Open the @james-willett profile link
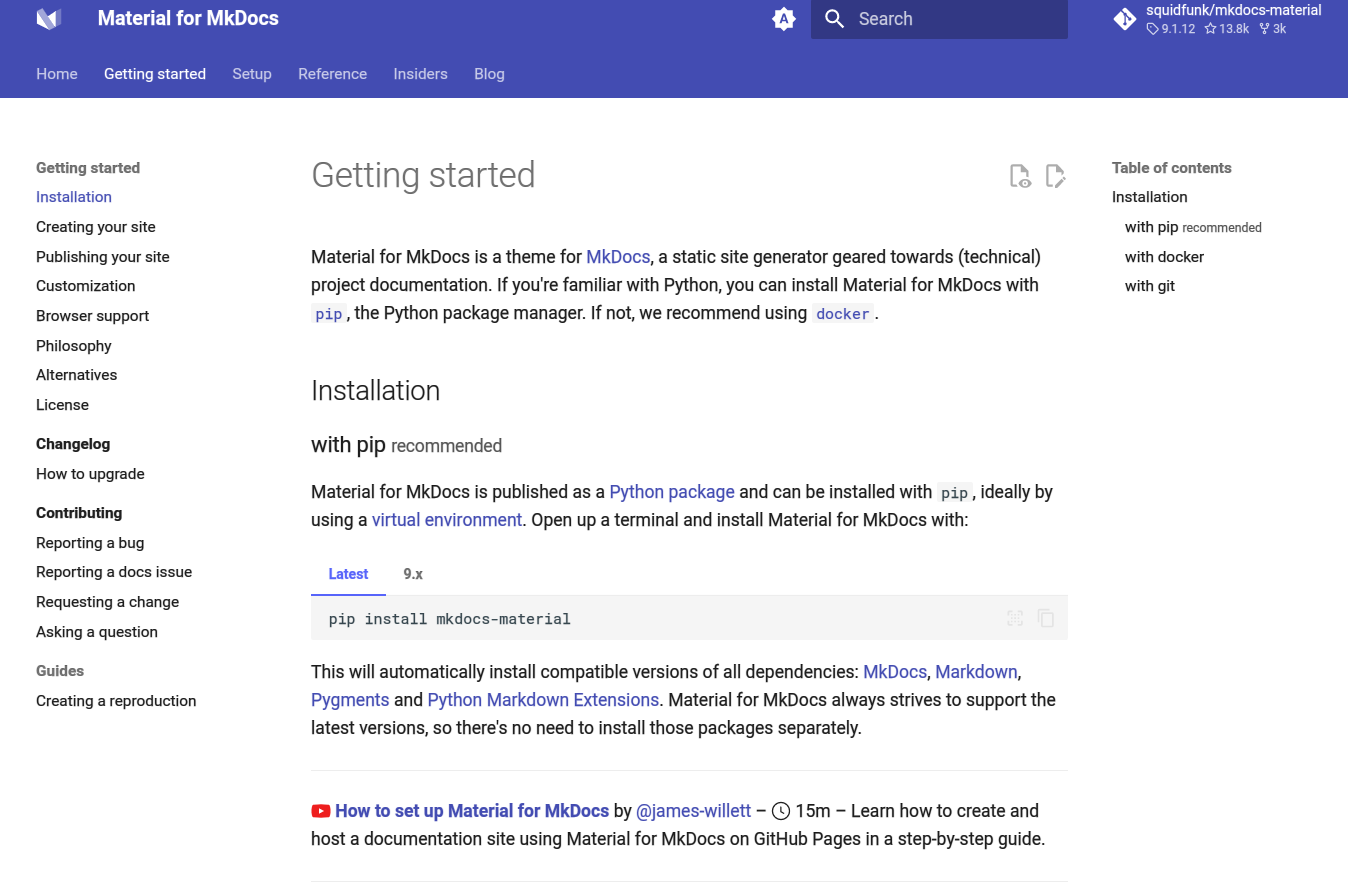 693,811
